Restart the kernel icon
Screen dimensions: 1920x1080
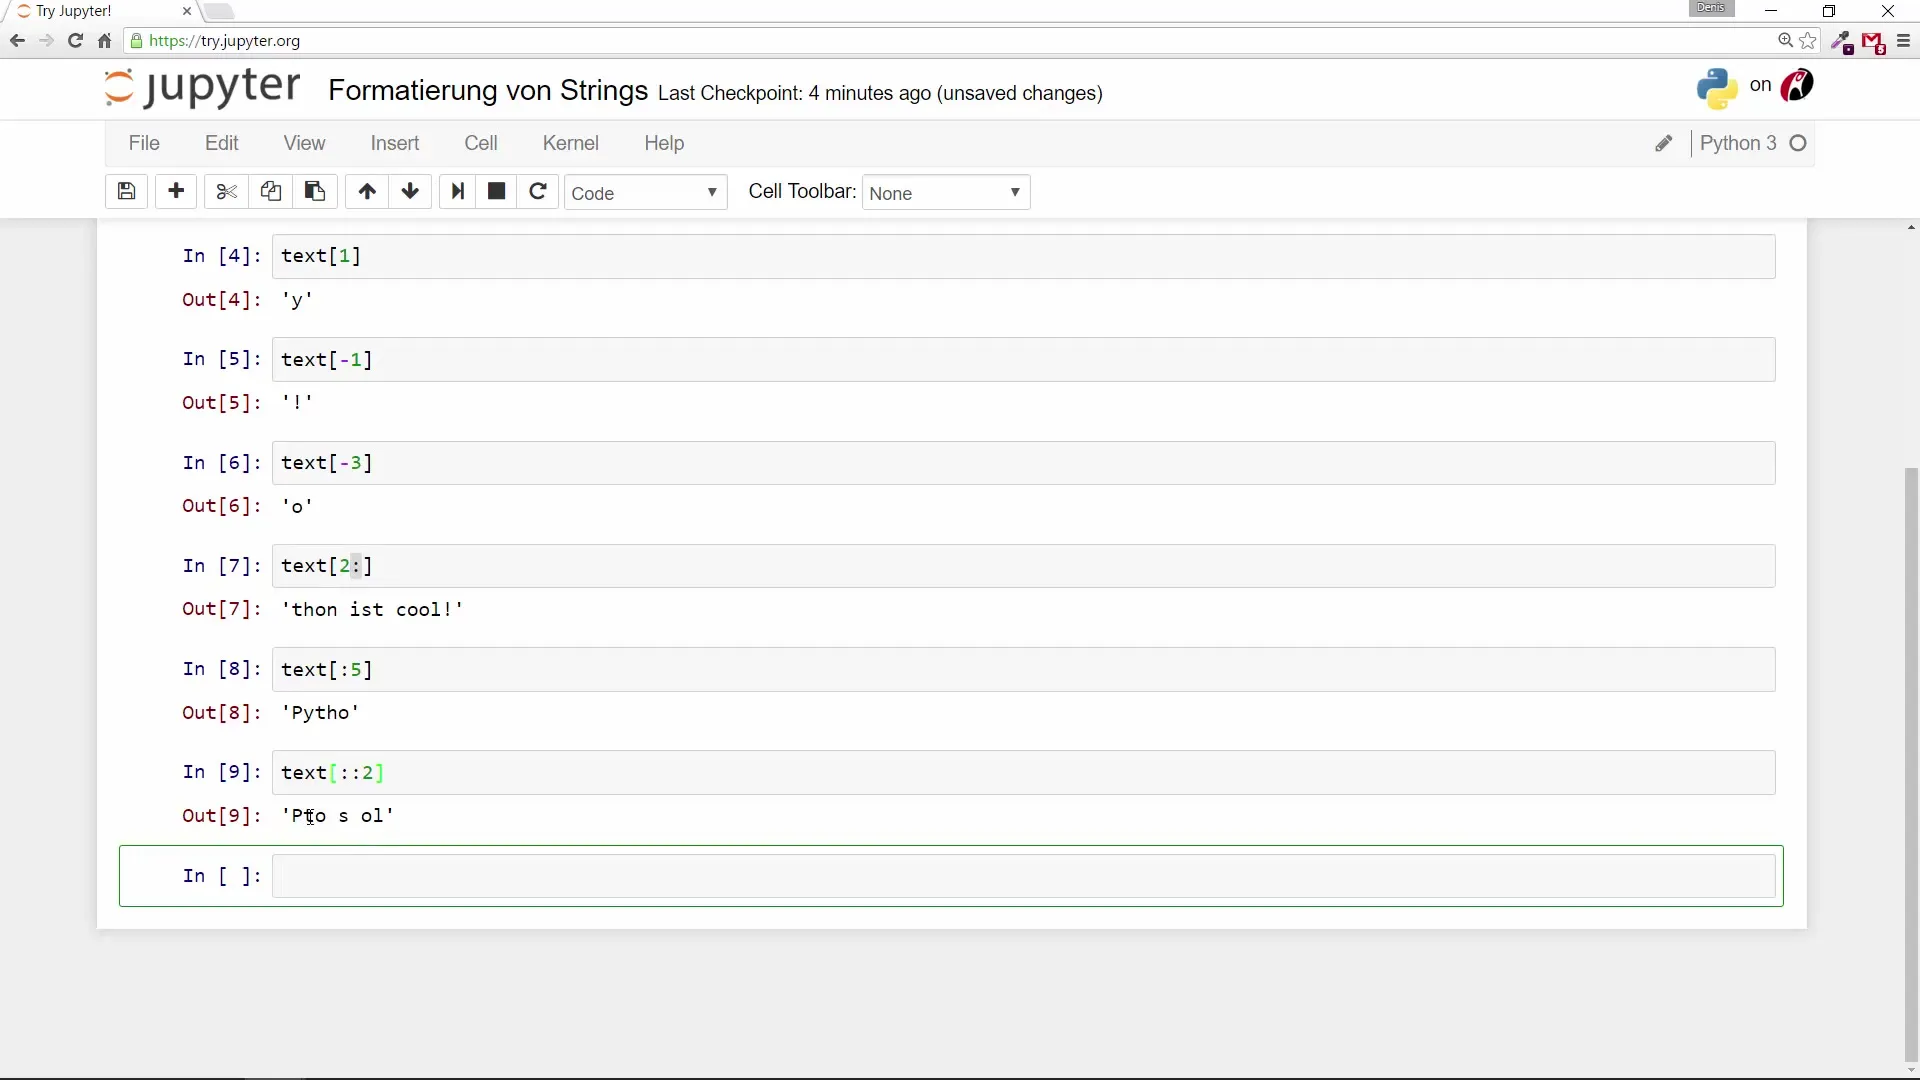[538, 192]
